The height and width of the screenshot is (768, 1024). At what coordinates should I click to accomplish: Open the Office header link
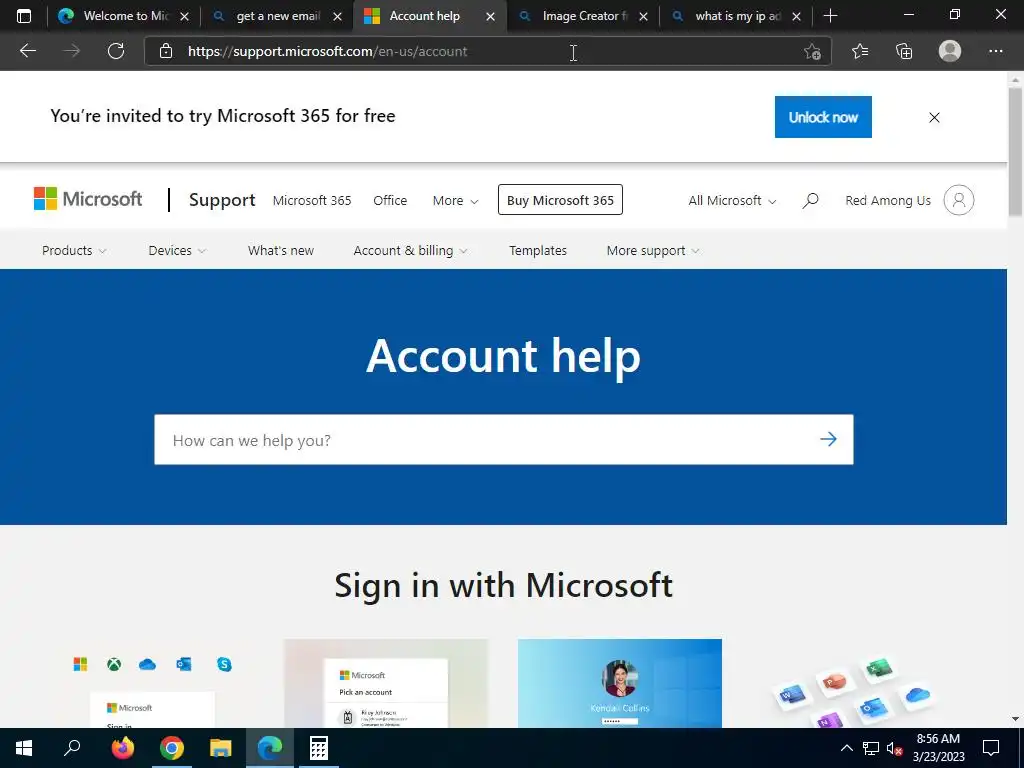point(390,200)
